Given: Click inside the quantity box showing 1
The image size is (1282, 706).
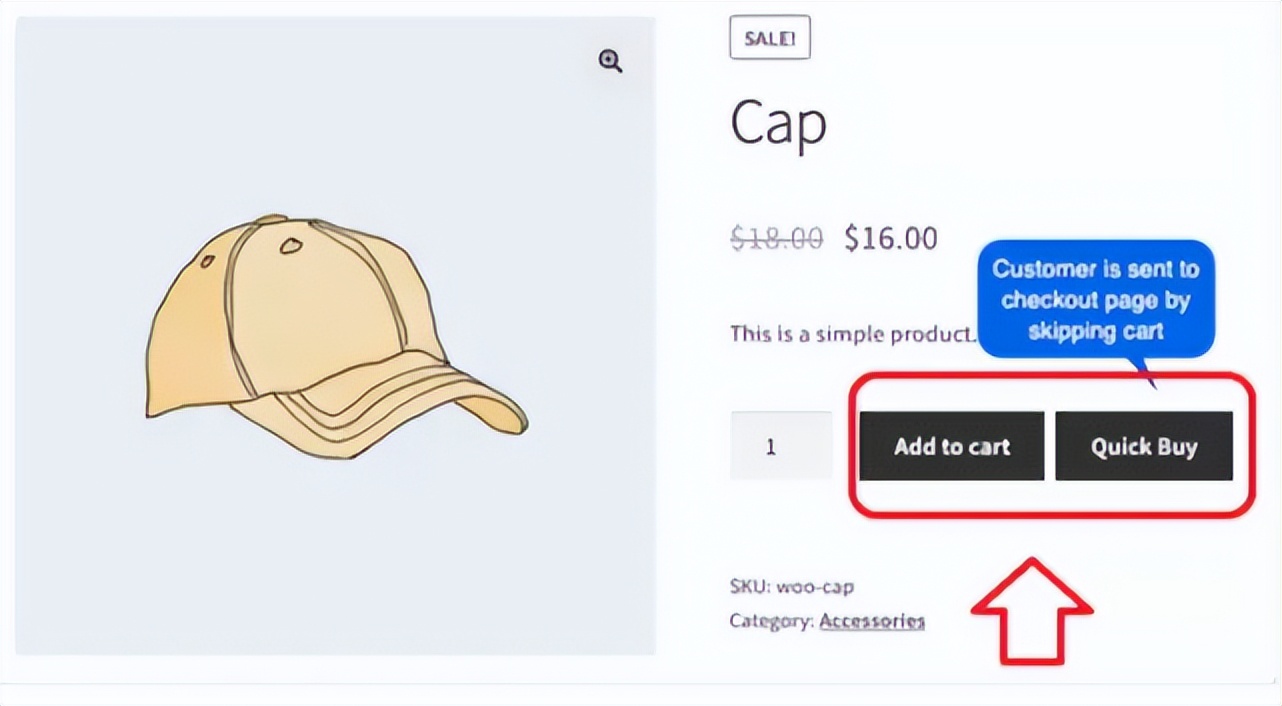Looking at the screenshot, I should point(780,446).
